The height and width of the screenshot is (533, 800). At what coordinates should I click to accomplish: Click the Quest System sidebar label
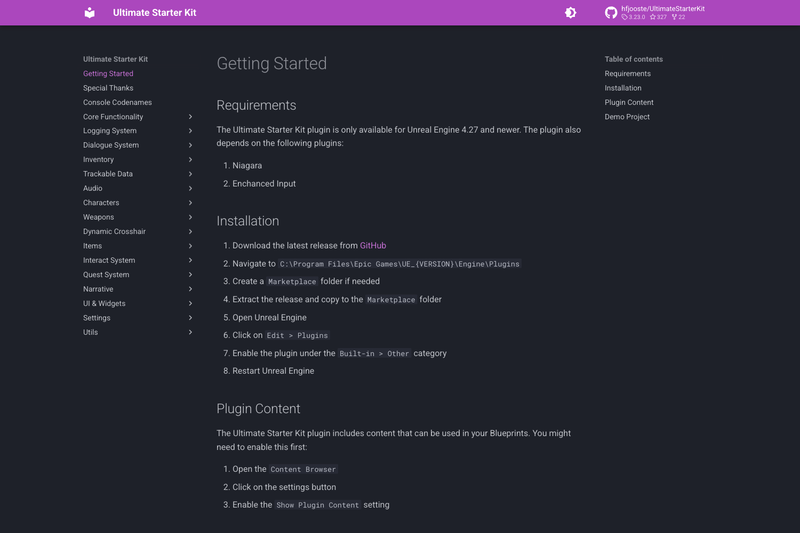tap(106, 274)
